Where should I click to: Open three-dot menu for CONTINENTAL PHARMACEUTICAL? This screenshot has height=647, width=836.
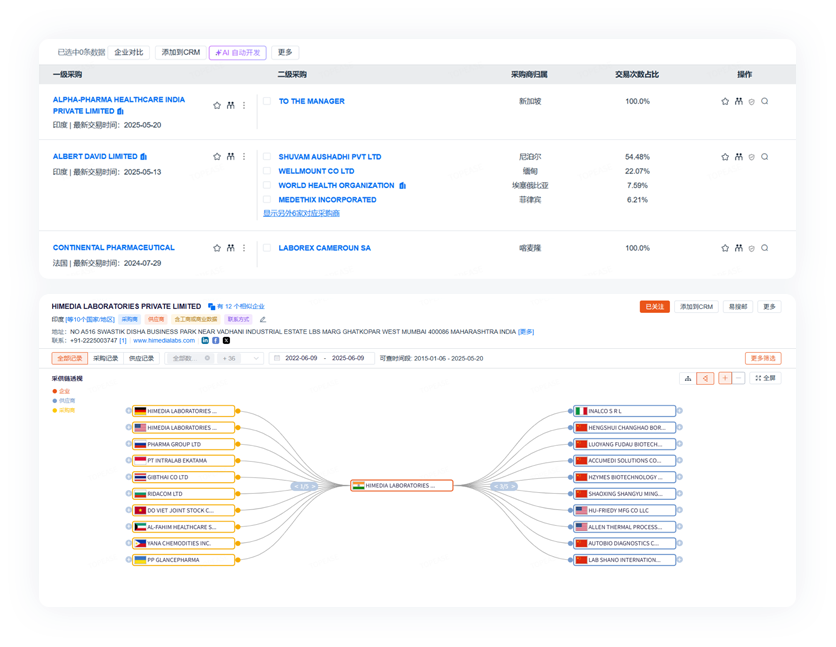point(243,248)
